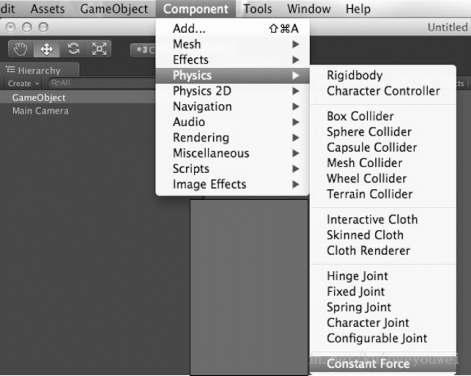Add a Mesh Collider

[x=383, y=163]
